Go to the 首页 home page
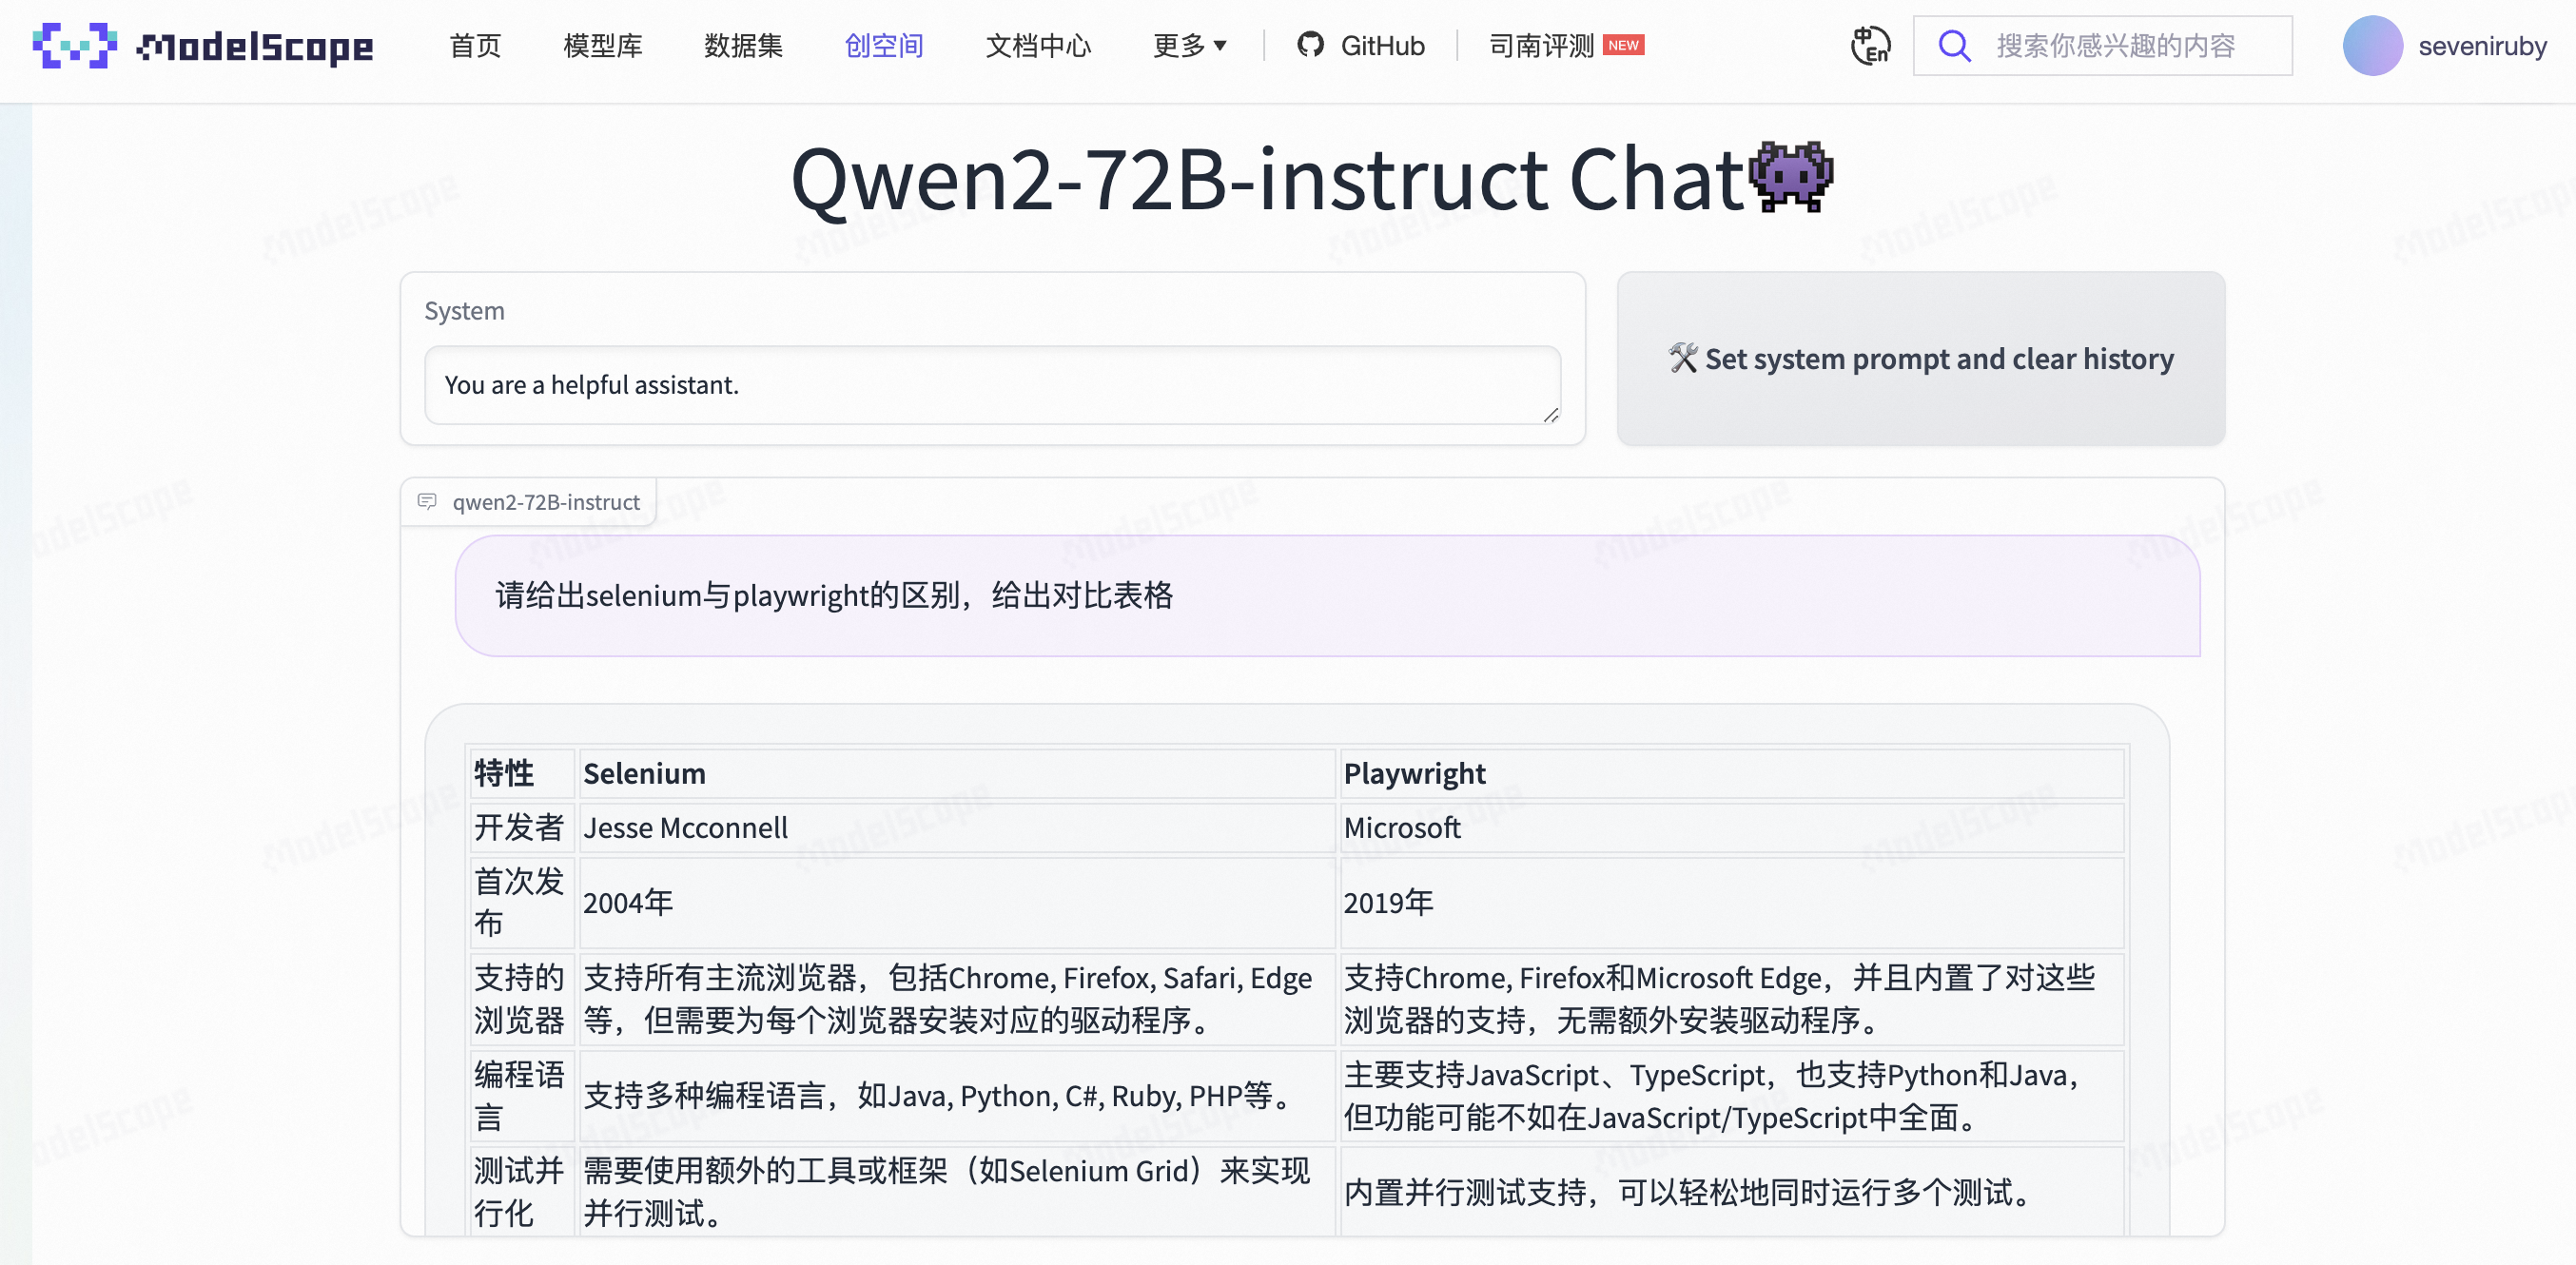Screen dimensions: 2576x1265 pos(475,46)
